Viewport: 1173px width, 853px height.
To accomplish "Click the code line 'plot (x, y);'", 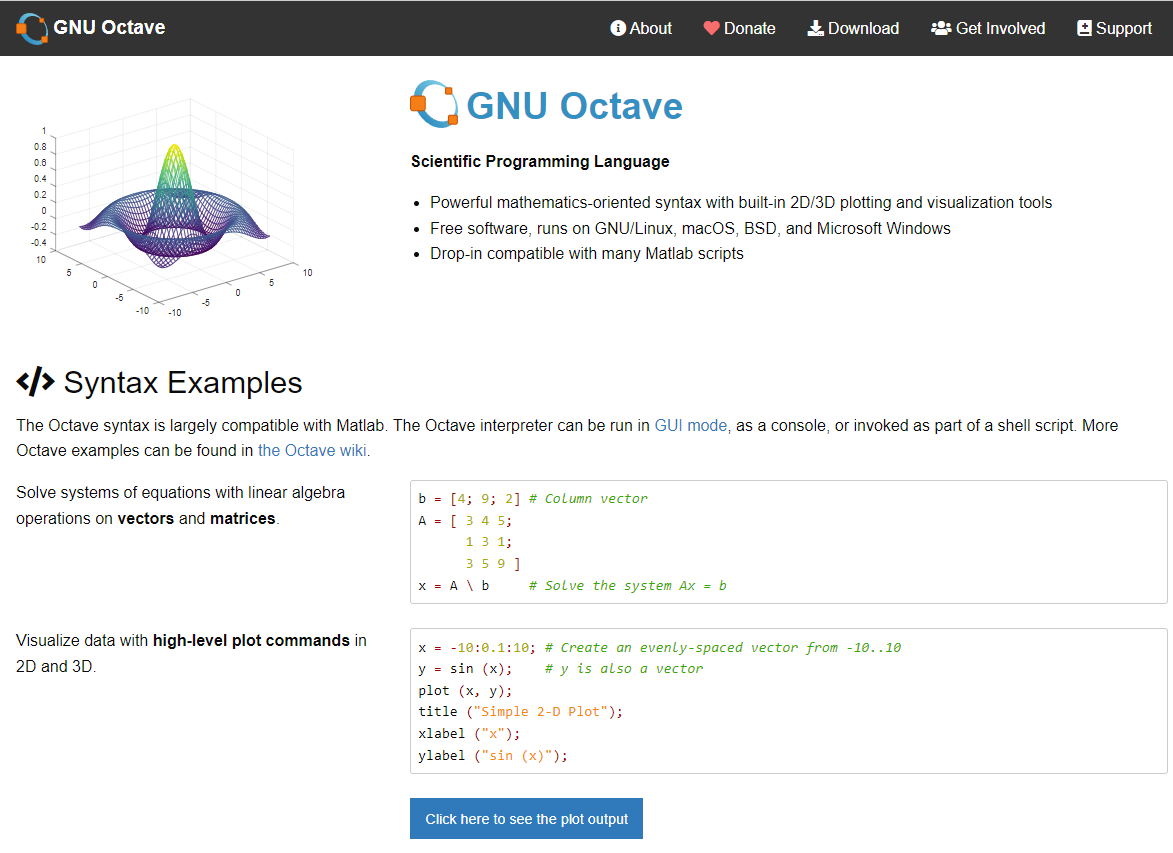I will click(x=465, y=691).
